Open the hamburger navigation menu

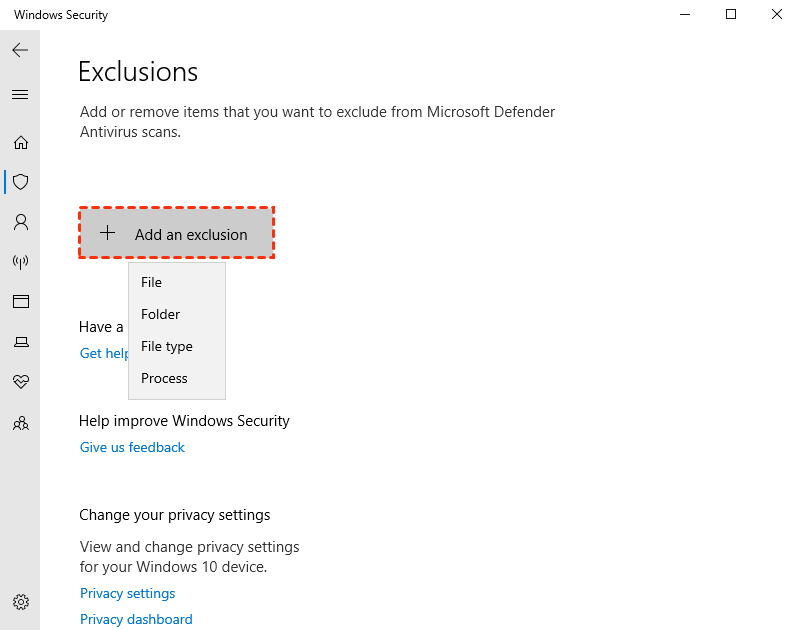coord(20,95)
